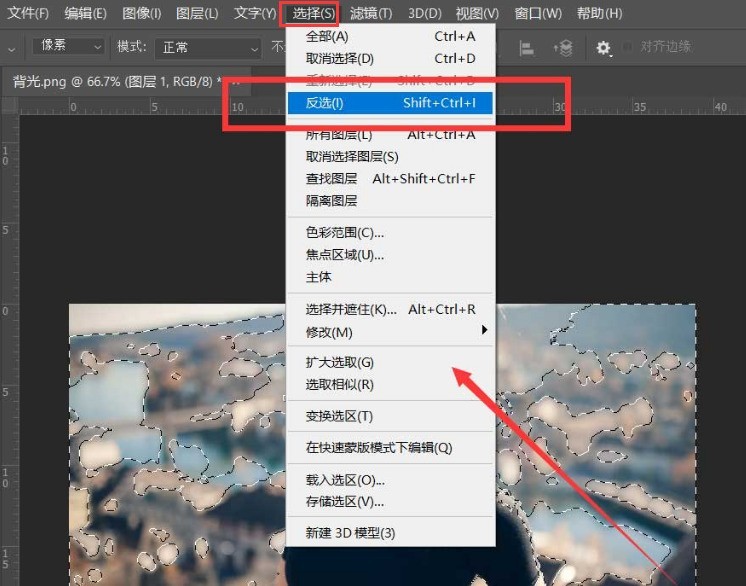The width and height of the screenshot is (746, 586).
Task: Open 选择并遮住(K)... workspace
Action: click(390, 310)
